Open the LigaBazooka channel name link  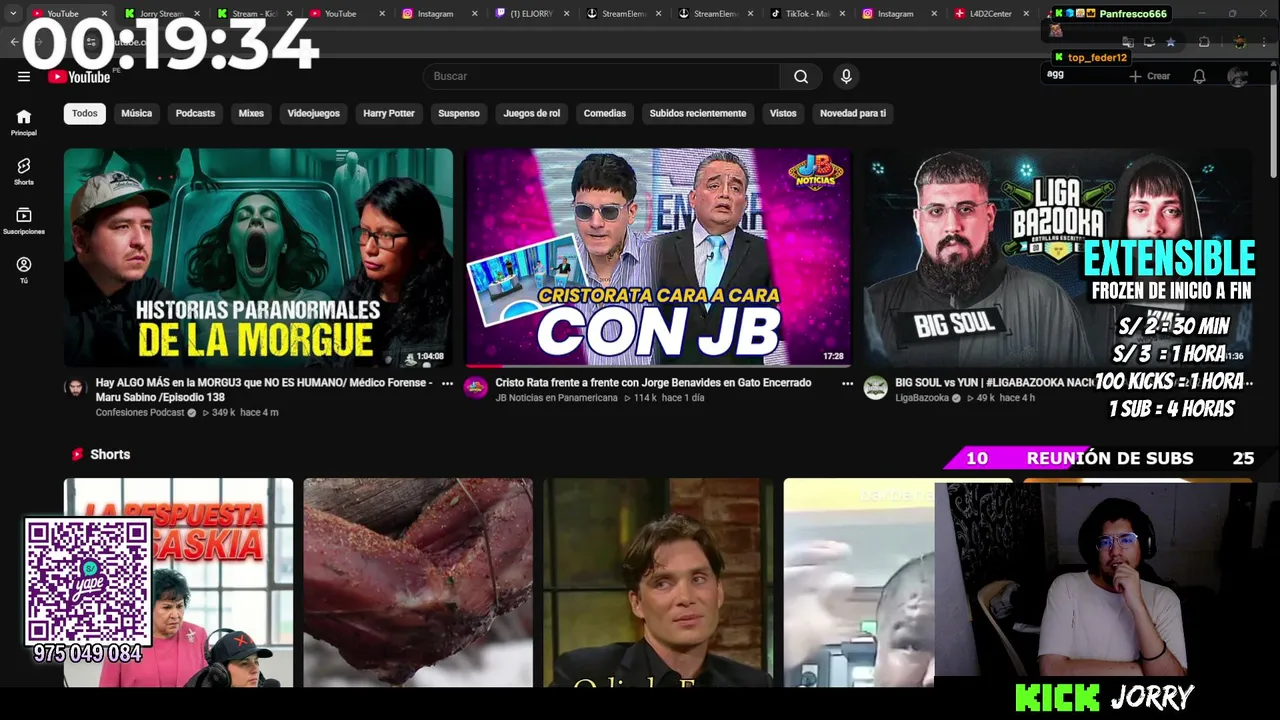tap(922, 398)
